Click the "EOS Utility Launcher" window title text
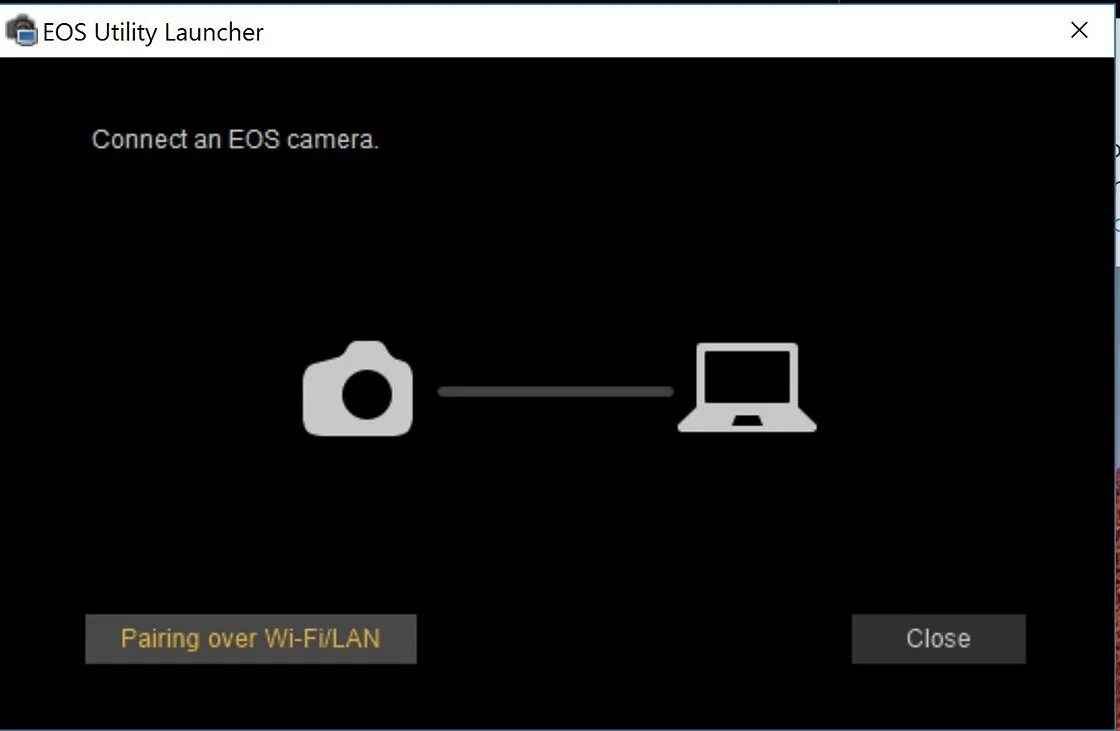1120x731 pixels. (153, 32)
